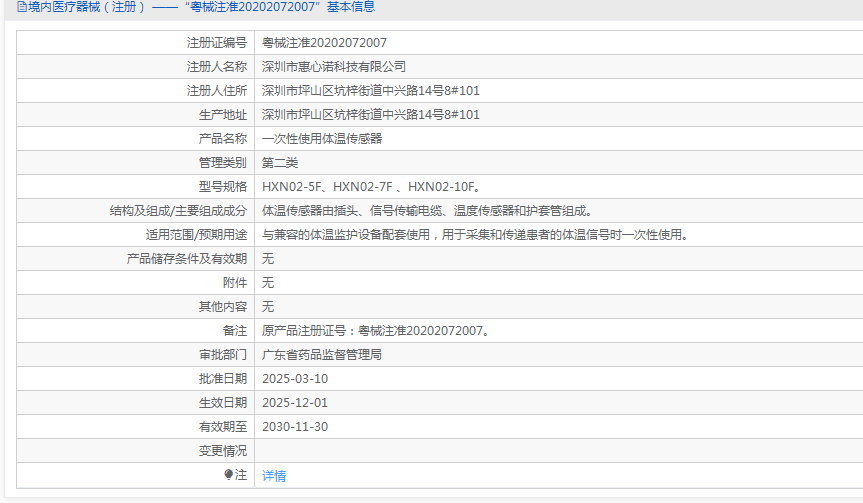The width and height of the screenshot is (863, 503).
Task: Click the 注册证编号 label
Action: (x=217, y=42)
